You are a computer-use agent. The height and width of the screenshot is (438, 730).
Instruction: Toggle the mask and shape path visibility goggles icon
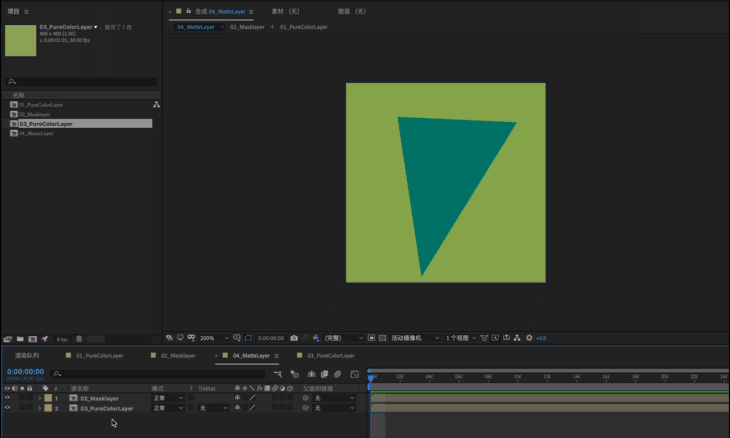coord(191,338)
